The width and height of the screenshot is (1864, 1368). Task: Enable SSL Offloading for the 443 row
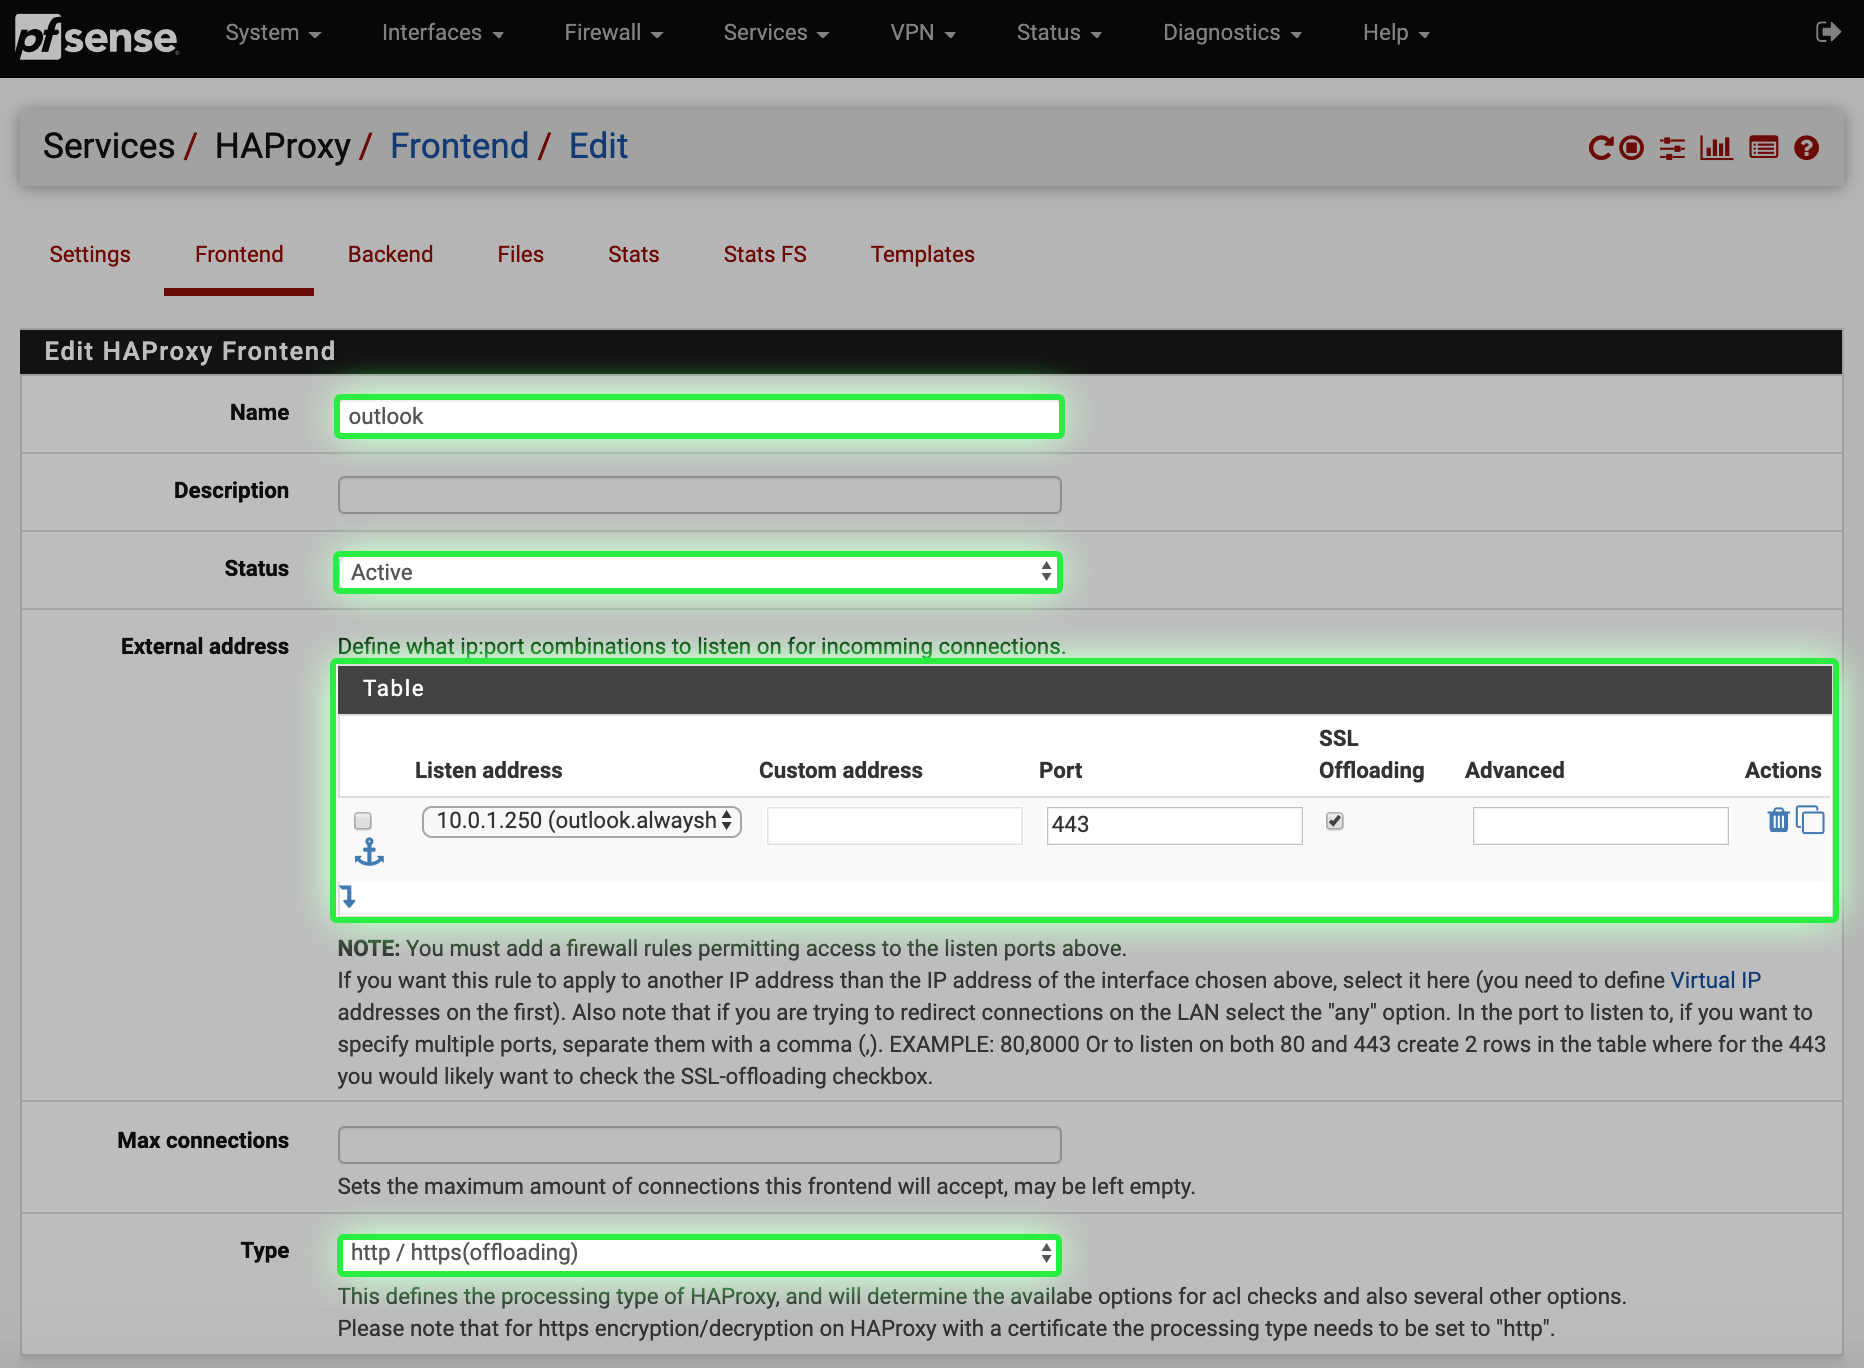(1335, 821)
